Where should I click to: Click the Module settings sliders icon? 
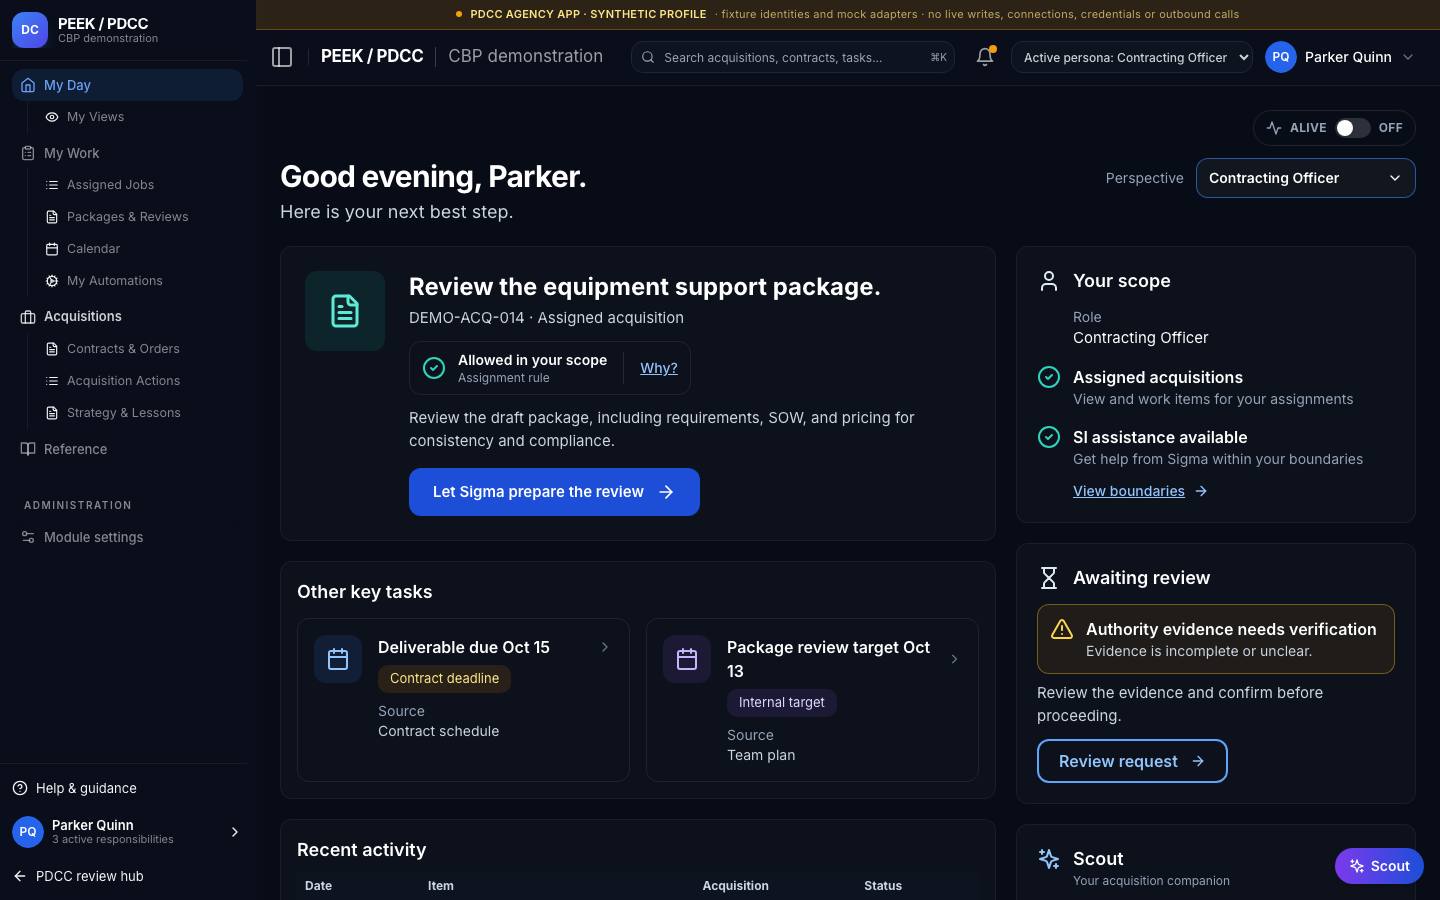[28, 537]
